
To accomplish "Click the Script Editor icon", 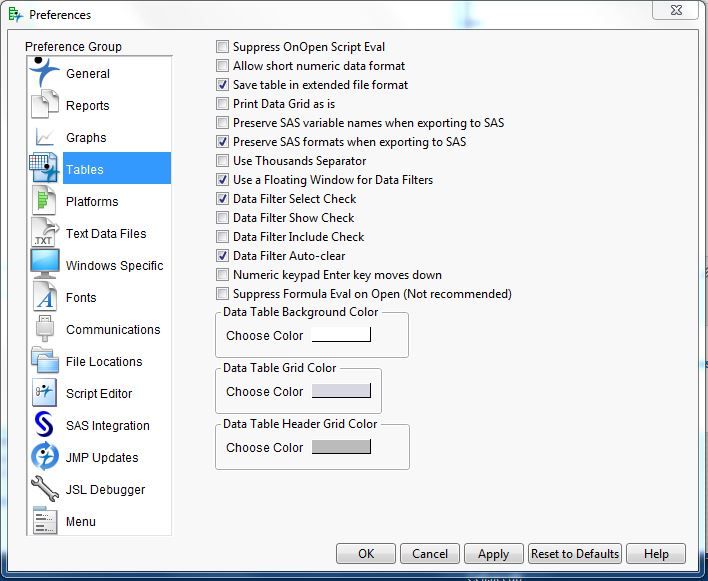I will coord(44,392).
